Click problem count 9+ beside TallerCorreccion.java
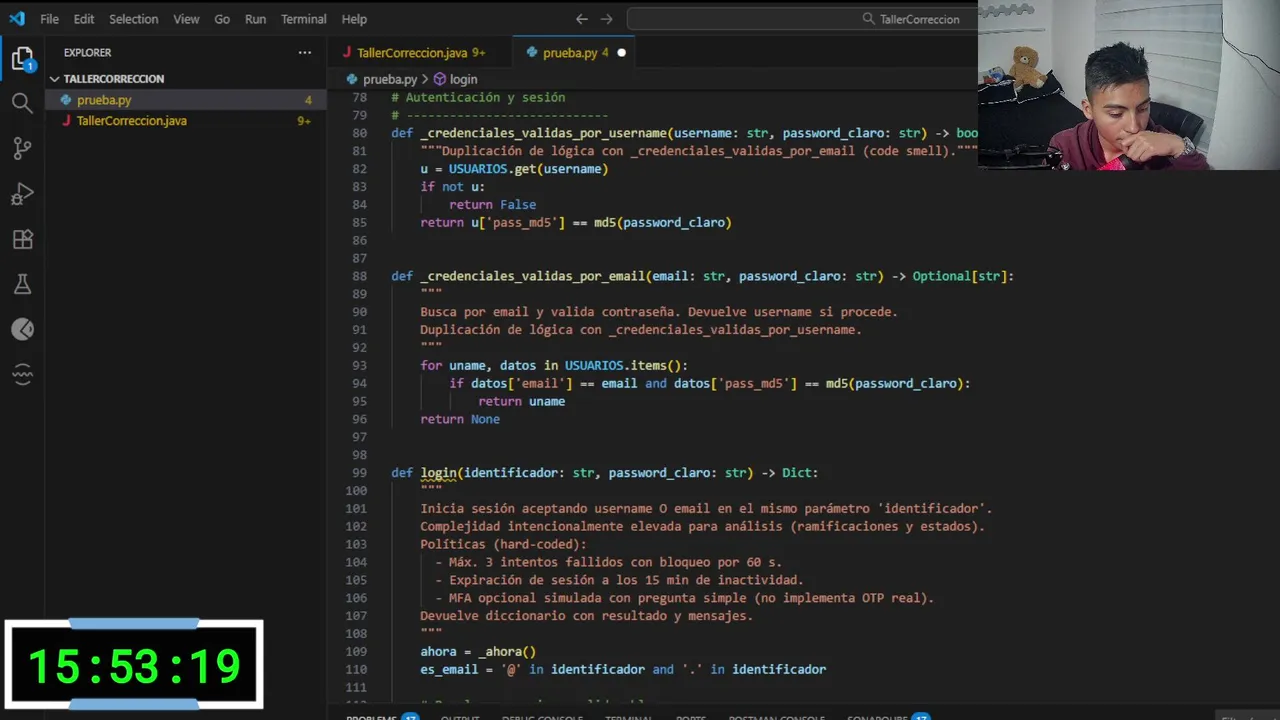 304,121
